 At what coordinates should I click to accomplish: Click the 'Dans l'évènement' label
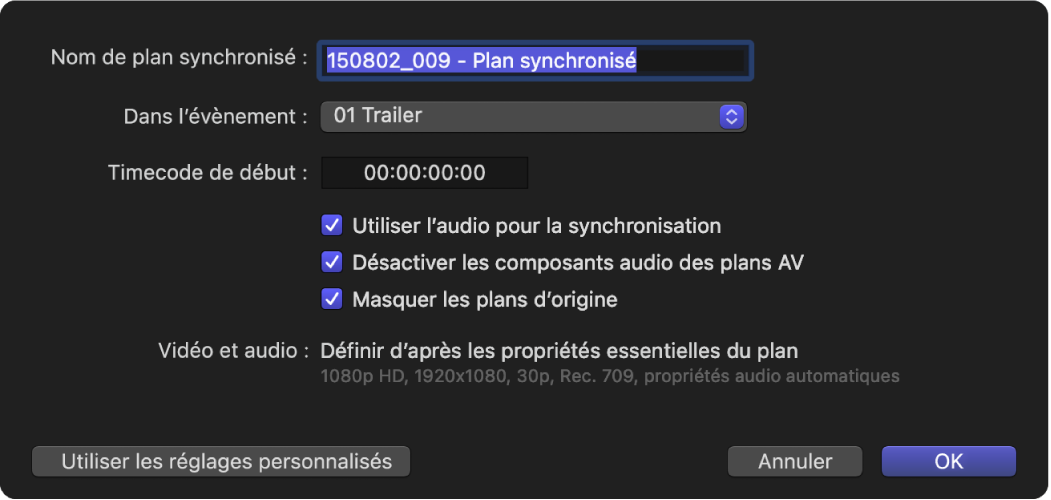215,116
